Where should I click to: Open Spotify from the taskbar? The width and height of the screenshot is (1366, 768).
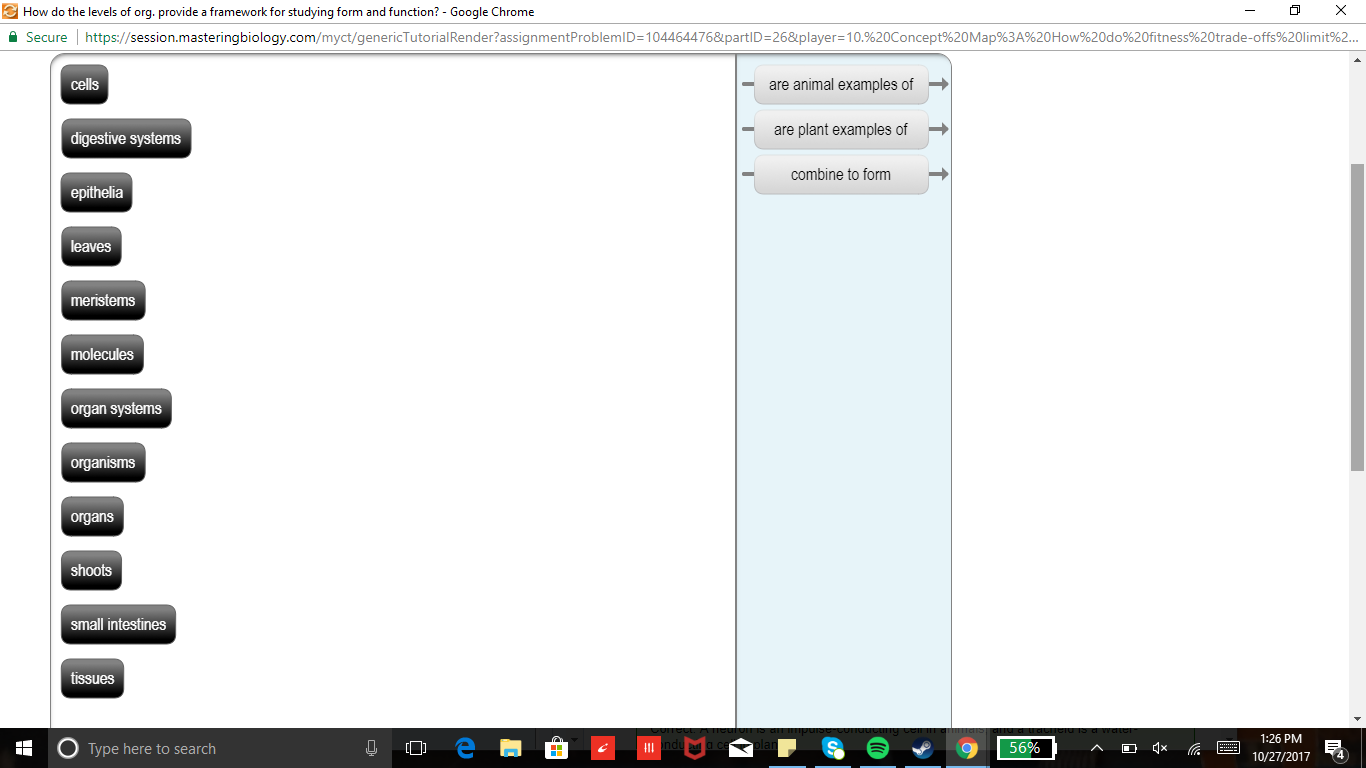[878, 748]
